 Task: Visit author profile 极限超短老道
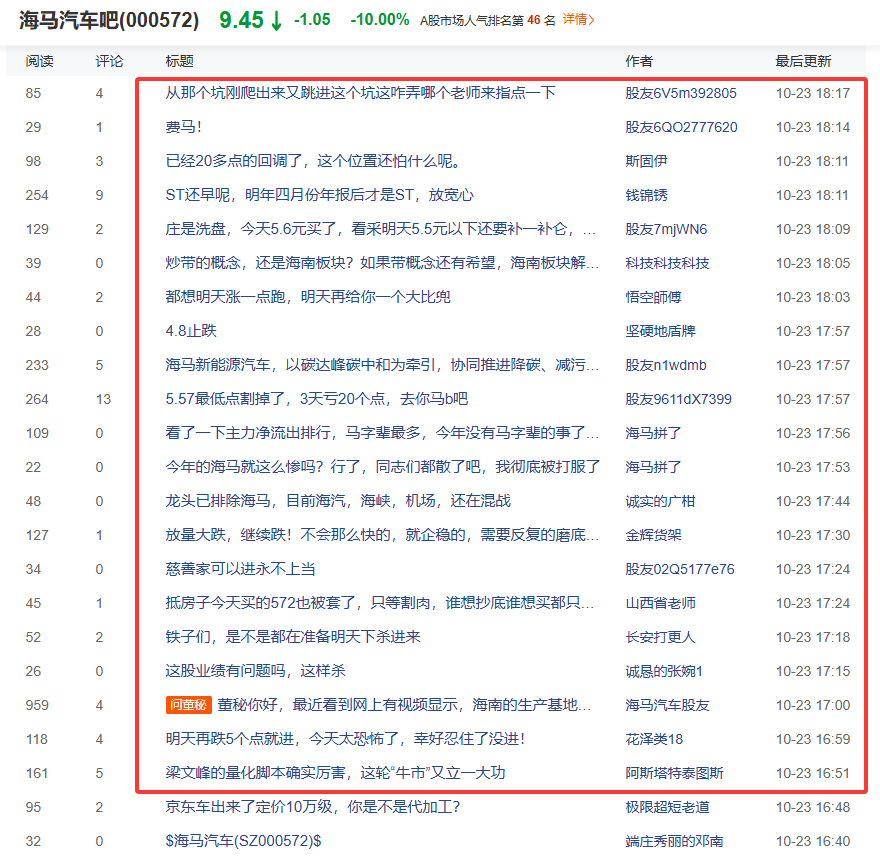pyautogui.click(x=667, y=807)
